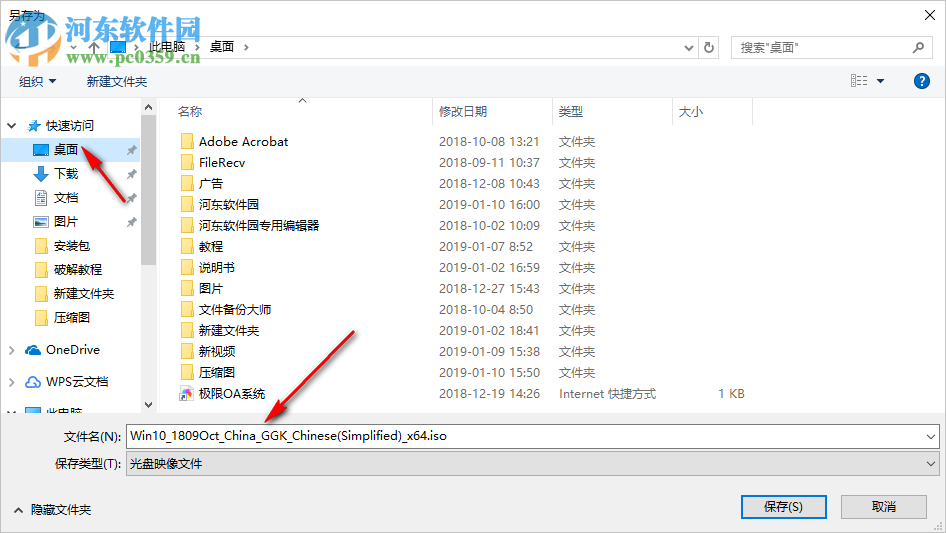Click the file name input field
This screenshot has width=946, height=533.
pos(524,436)
